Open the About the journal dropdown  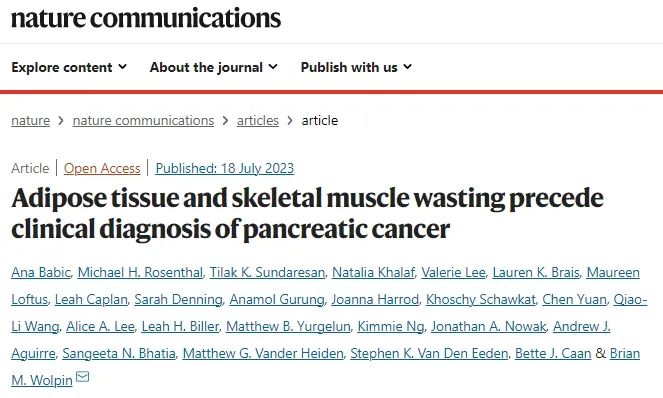(214, 67)
